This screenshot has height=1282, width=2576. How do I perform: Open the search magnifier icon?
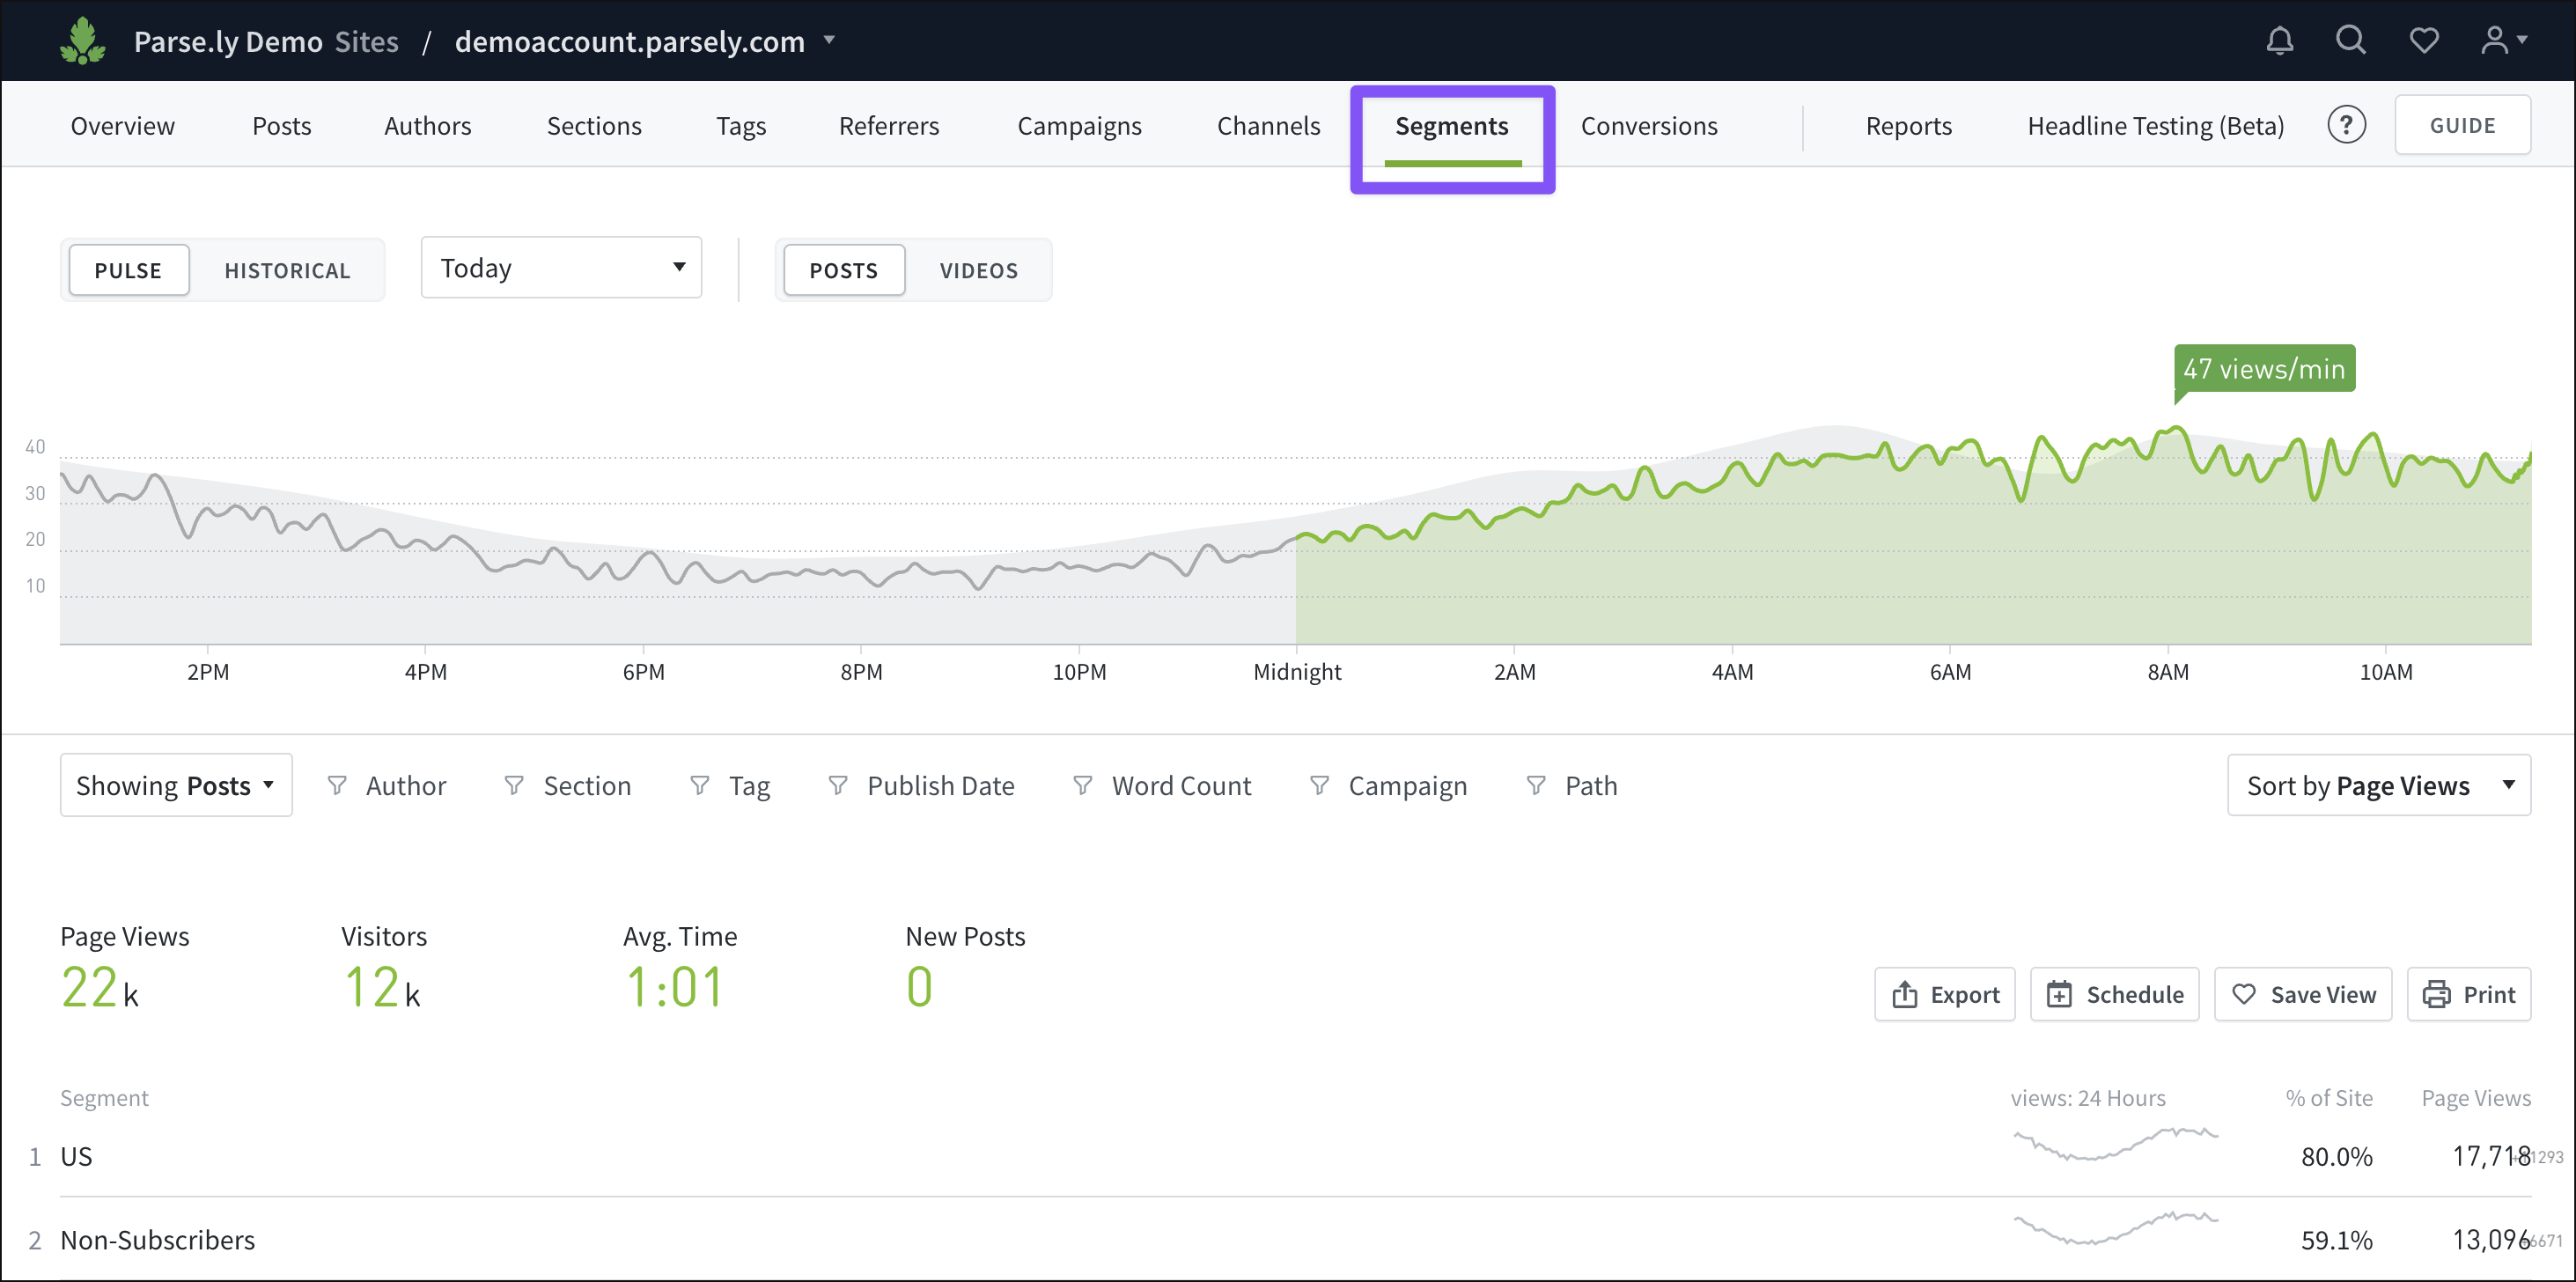[2351, 40]
